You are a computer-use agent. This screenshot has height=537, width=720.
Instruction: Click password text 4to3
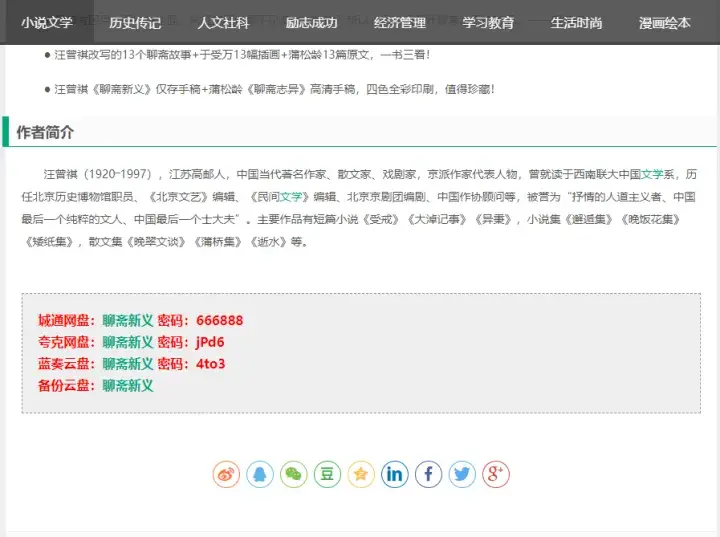coord(210,363)
